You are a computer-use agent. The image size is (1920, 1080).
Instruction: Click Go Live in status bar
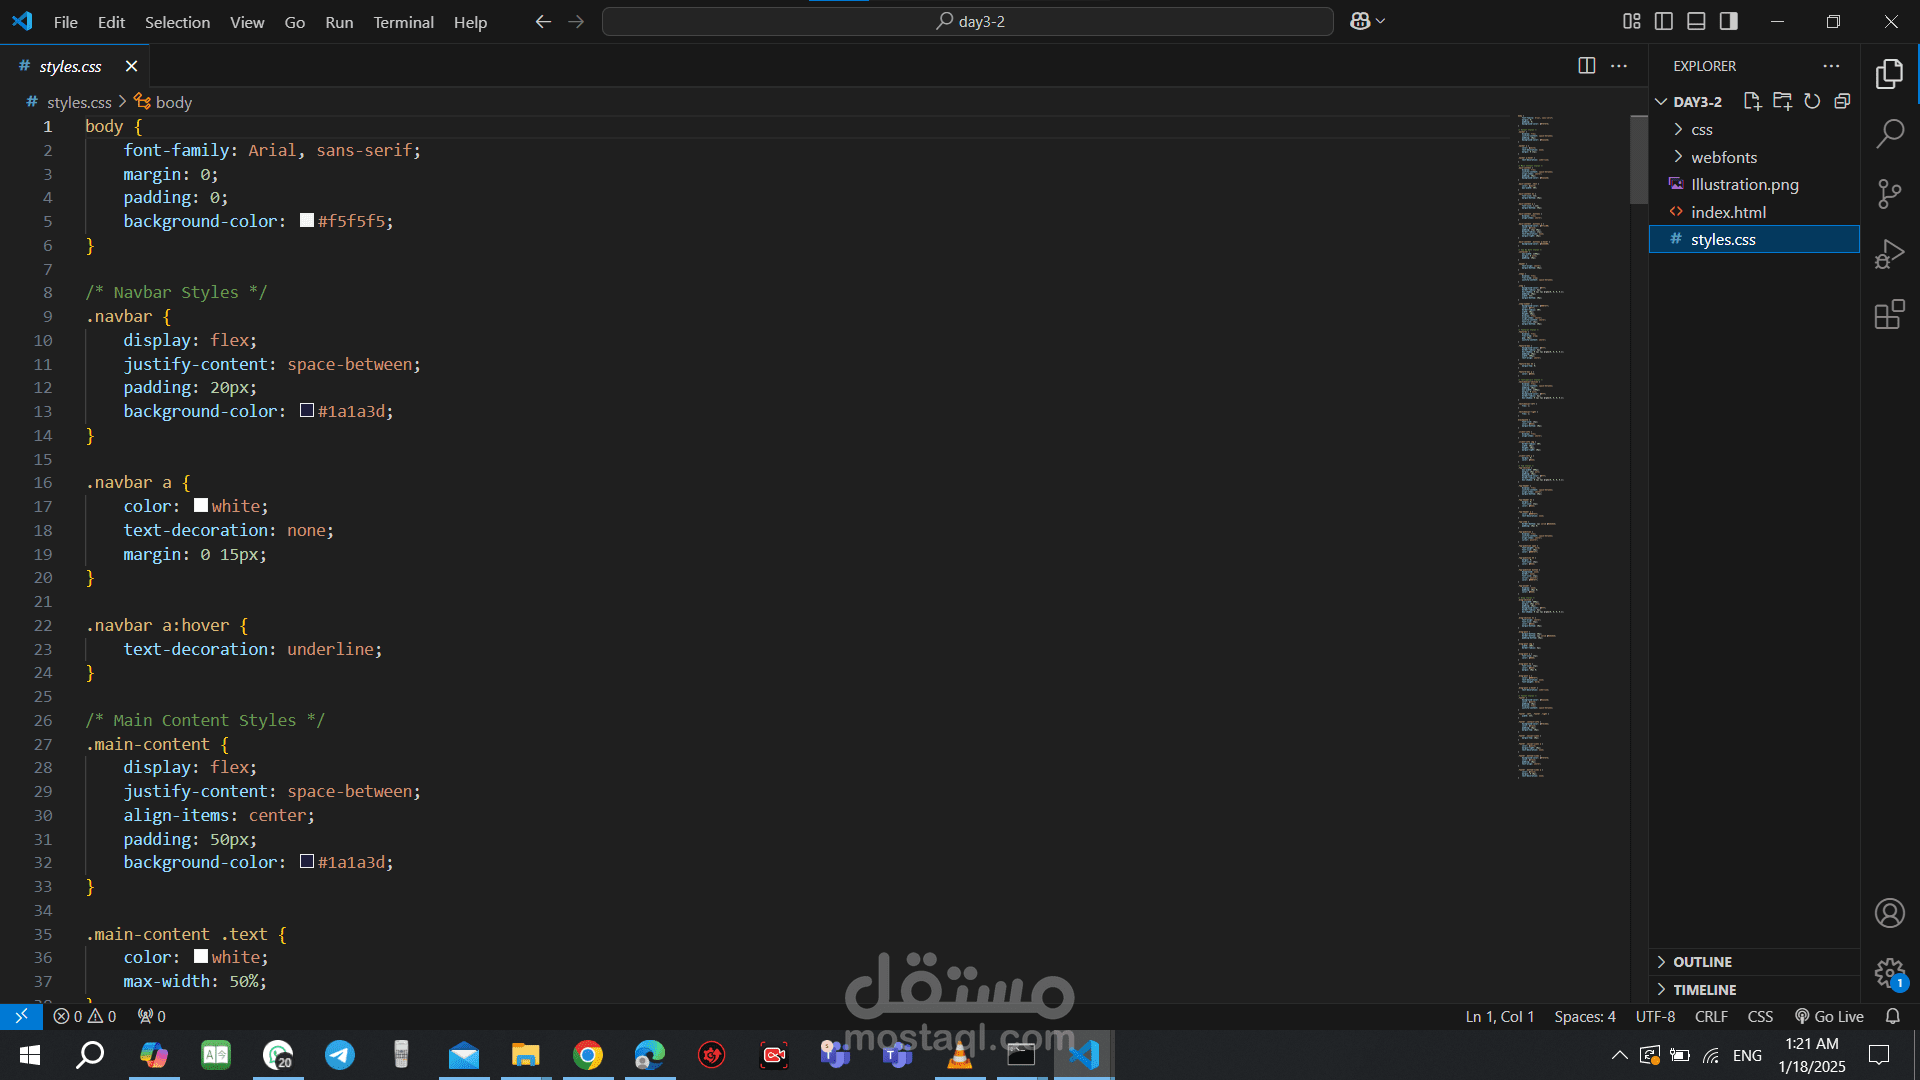pyautogui.click(x=1829, y=1016)
